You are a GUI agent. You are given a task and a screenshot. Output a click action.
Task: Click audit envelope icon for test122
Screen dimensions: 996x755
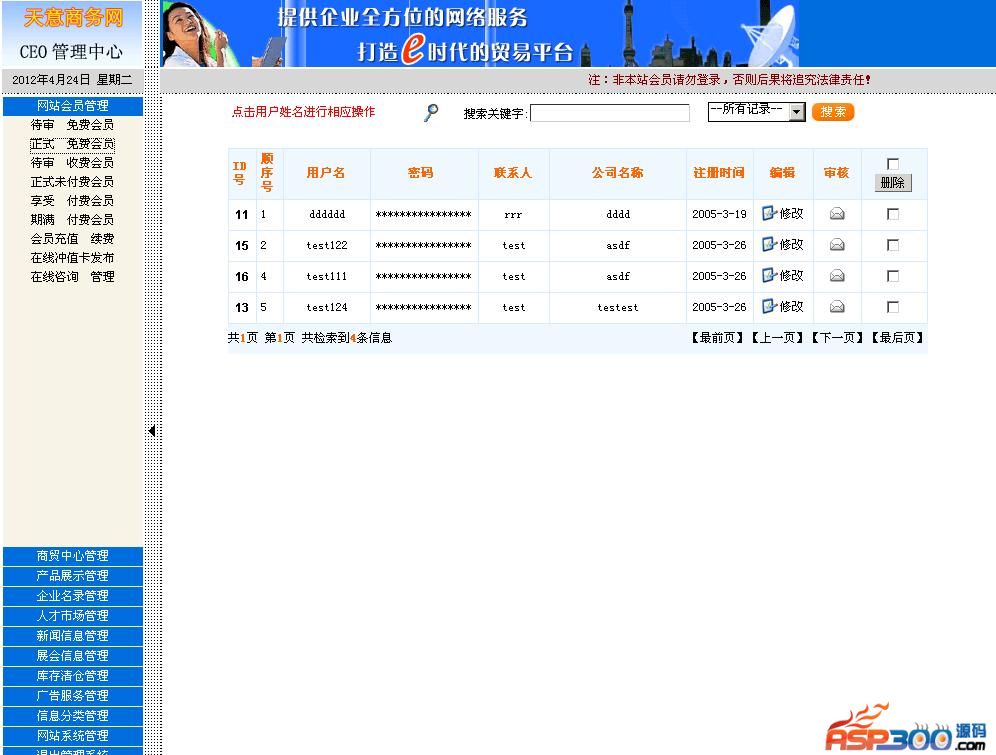(x=837, y=244)
